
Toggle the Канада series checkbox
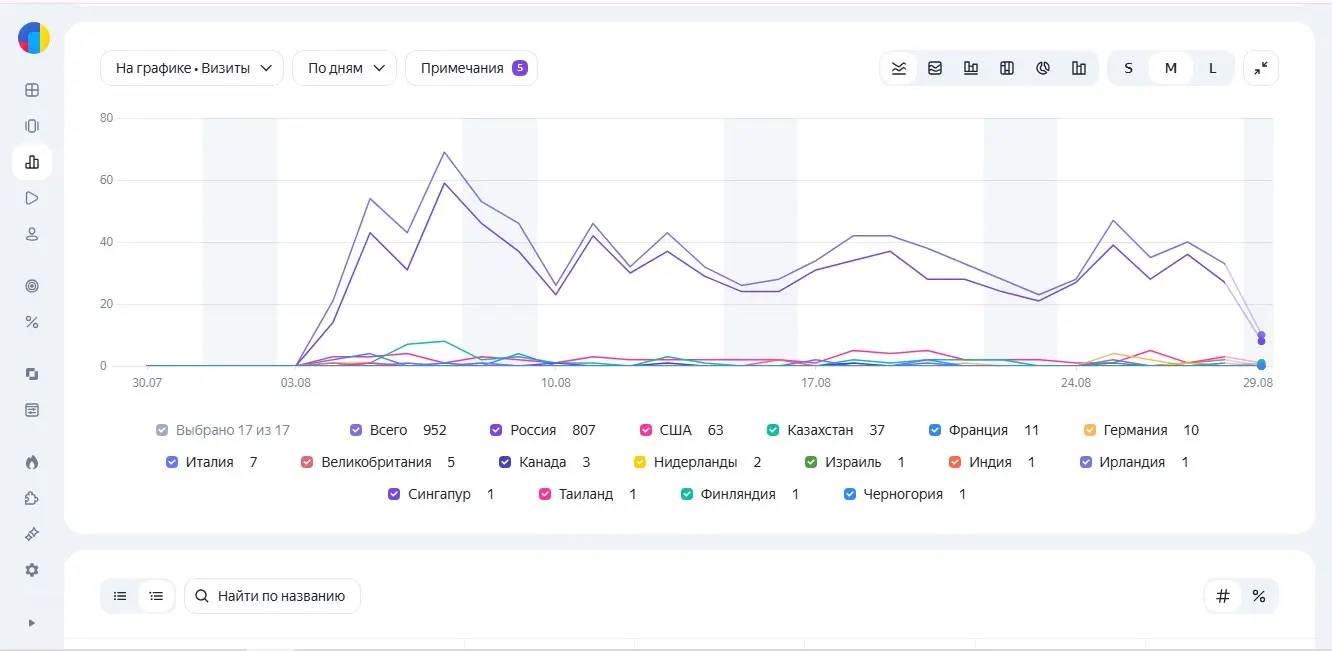pos(505,462)
